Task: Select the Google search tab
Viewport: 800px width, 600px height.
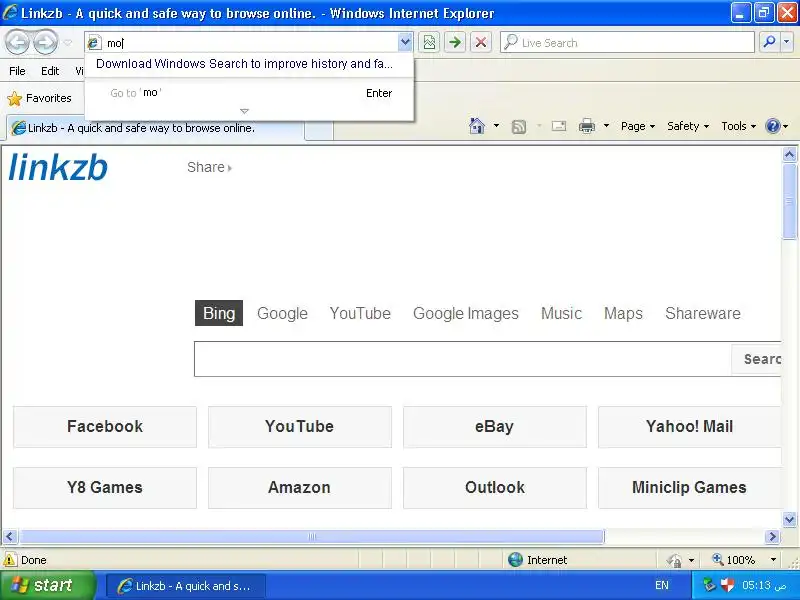Action: coord(282,313)
